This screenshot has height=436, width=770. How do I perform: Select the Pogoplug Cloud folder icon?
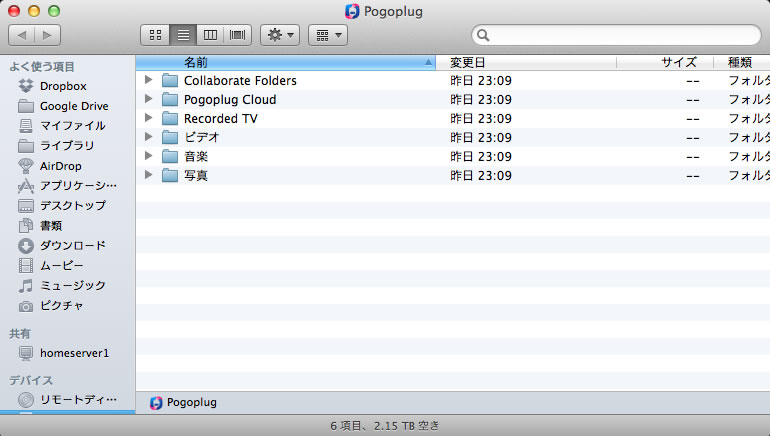[170, 99]
